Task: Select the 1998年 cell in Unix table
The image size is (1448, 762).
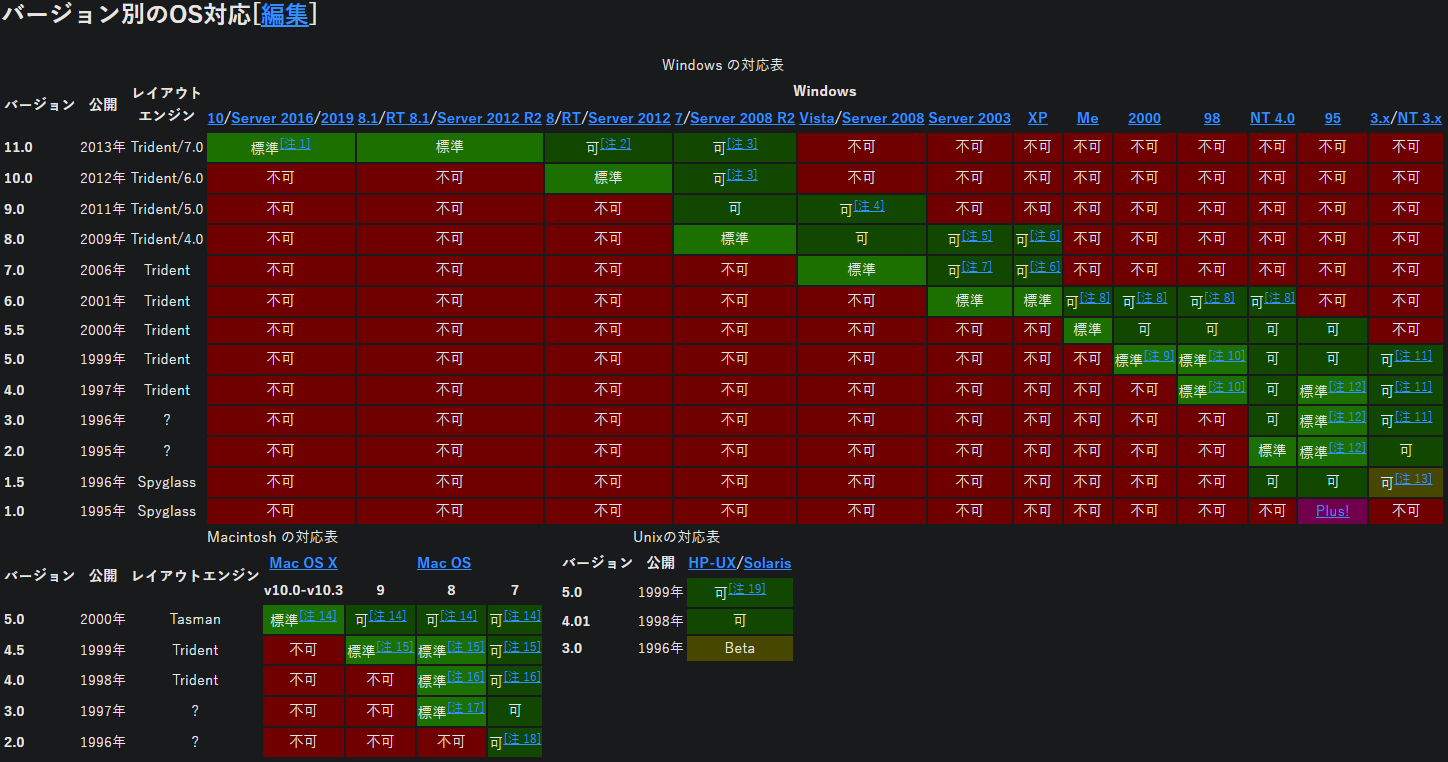Action: pyautogui.click(x=661, y=621)
